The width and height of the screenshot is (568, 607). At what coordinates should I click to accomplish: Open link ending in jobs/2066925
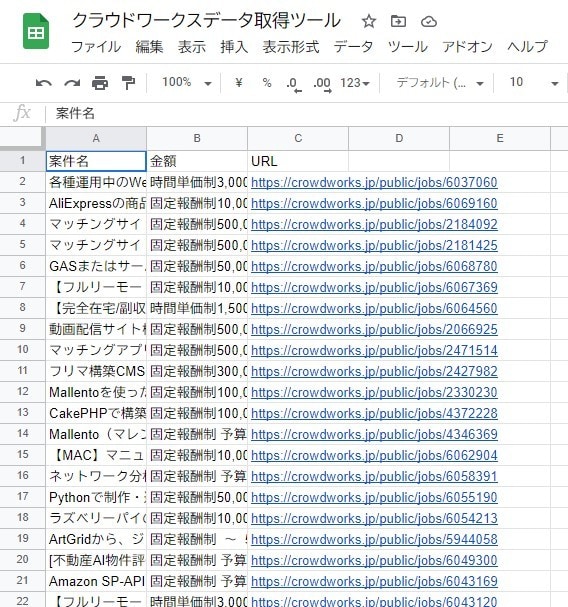pyautogui.click(x=374, y=329)
